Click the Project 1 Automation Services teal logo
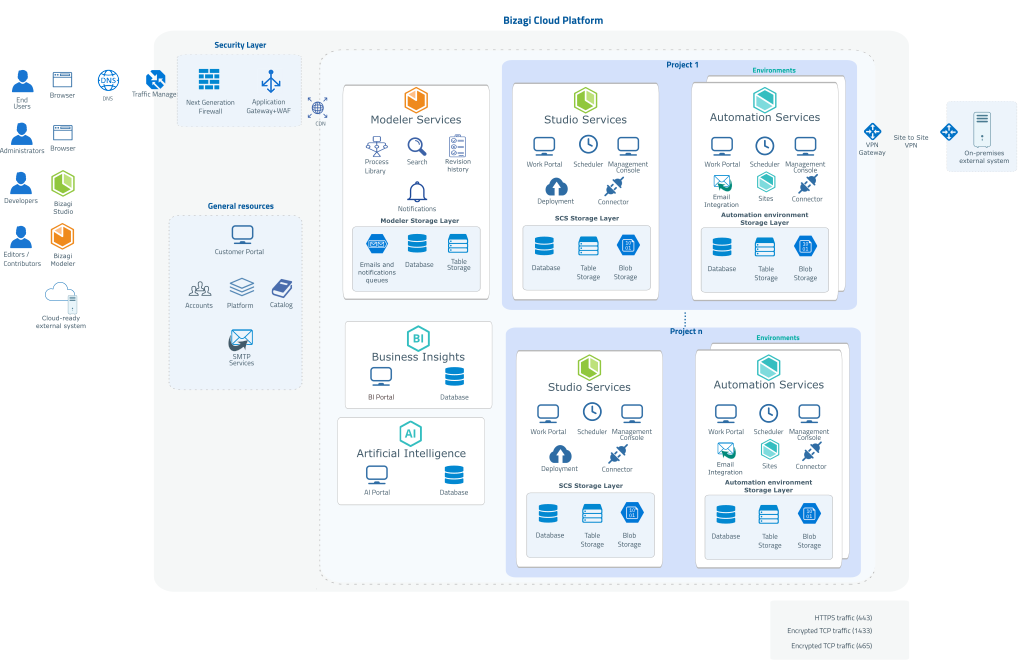This screenshot has width=1029, height=660. point(765,100)
